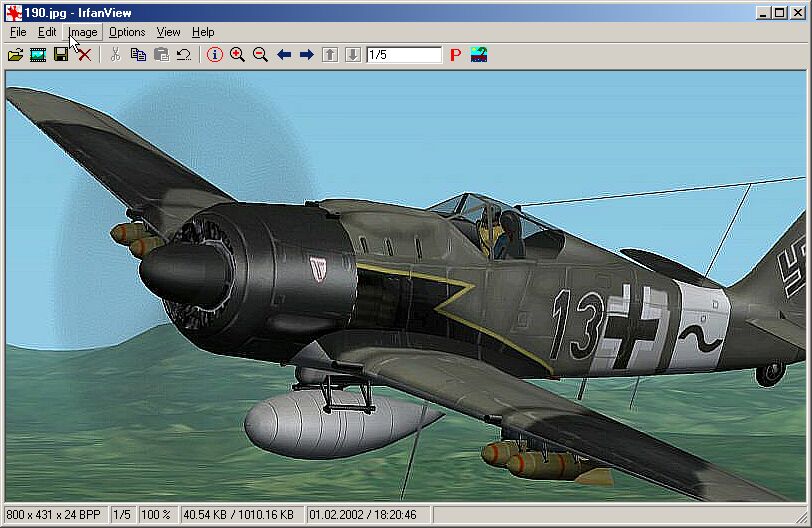Image resolution: width=812 pixels, height=528 pixels.
Task: Click the 100 % zoom status entry
Action: (157, 515)
